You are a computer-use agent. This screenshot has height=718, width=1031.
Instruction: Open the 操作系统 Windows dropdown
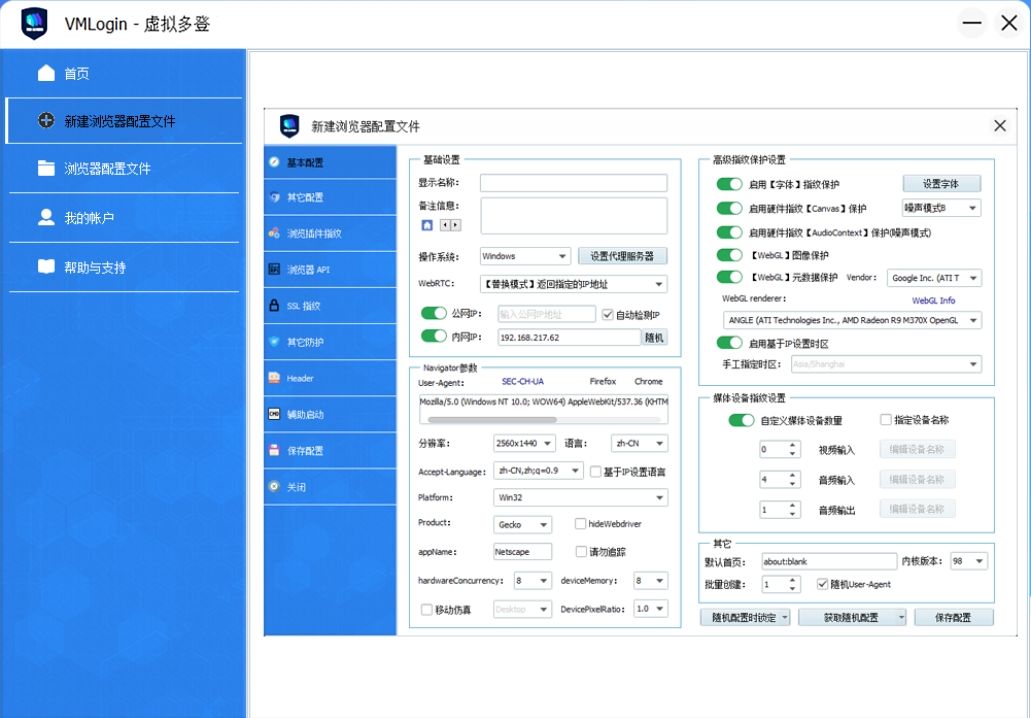(x=525, y=256)
